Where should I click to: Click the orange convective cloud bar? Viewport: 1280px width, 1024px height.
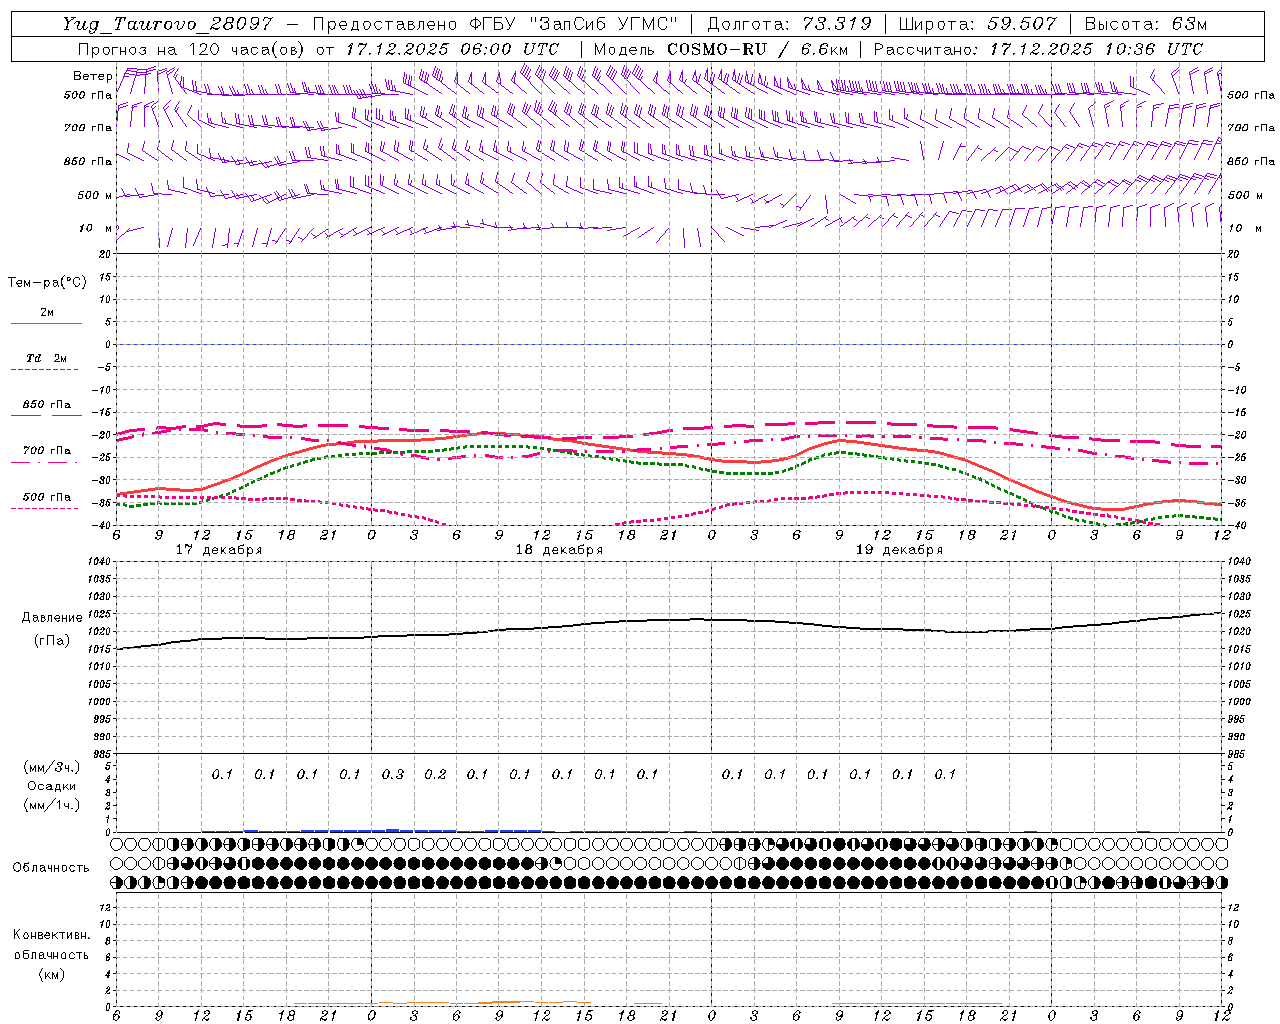tap(510, 1003)
